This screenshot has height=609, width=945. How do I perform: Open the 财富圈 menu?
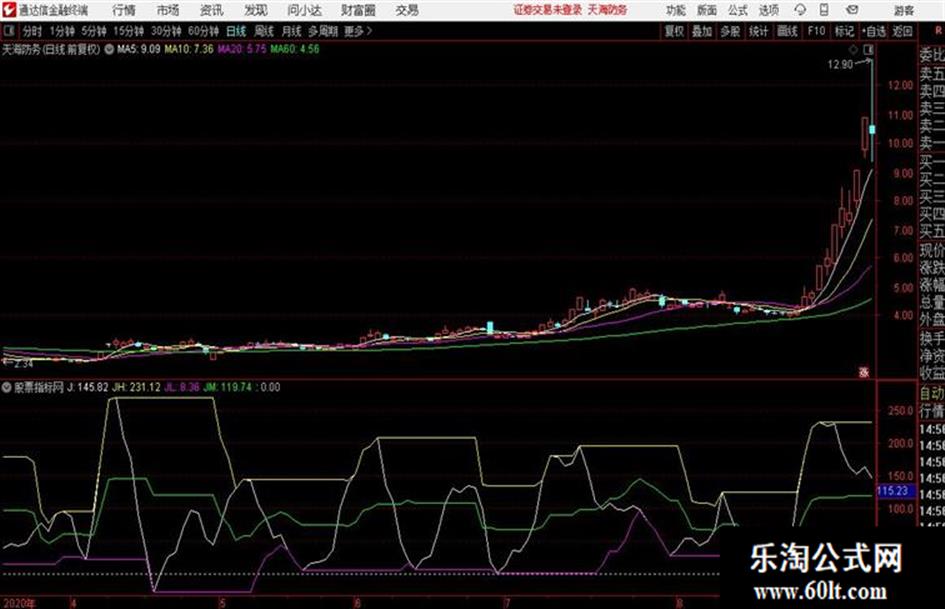click(358, 10)
